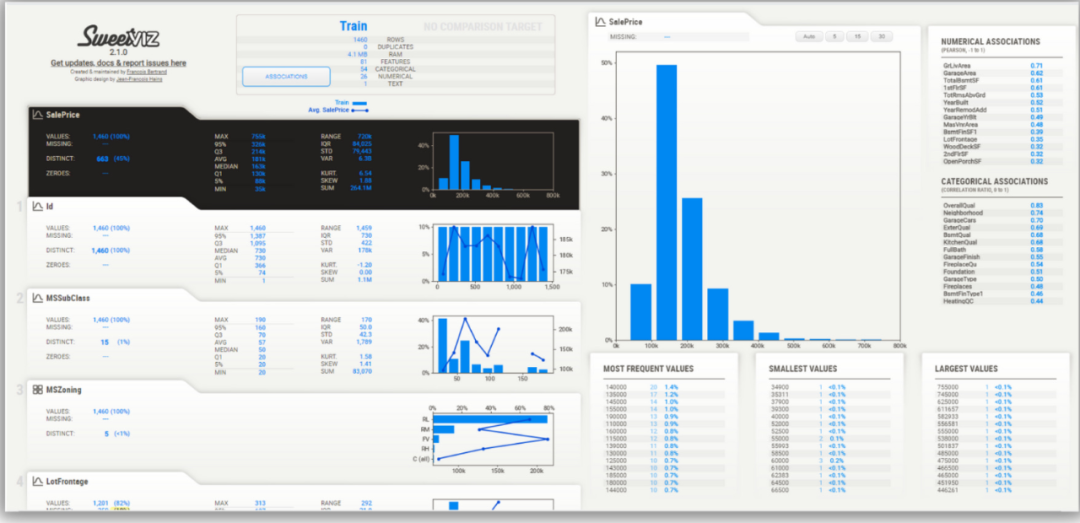The width and height of the screenshot is (1080, 523).
Task: Open 'Get updates, docs & report issues here' link
Action: [x=118, y=63]
